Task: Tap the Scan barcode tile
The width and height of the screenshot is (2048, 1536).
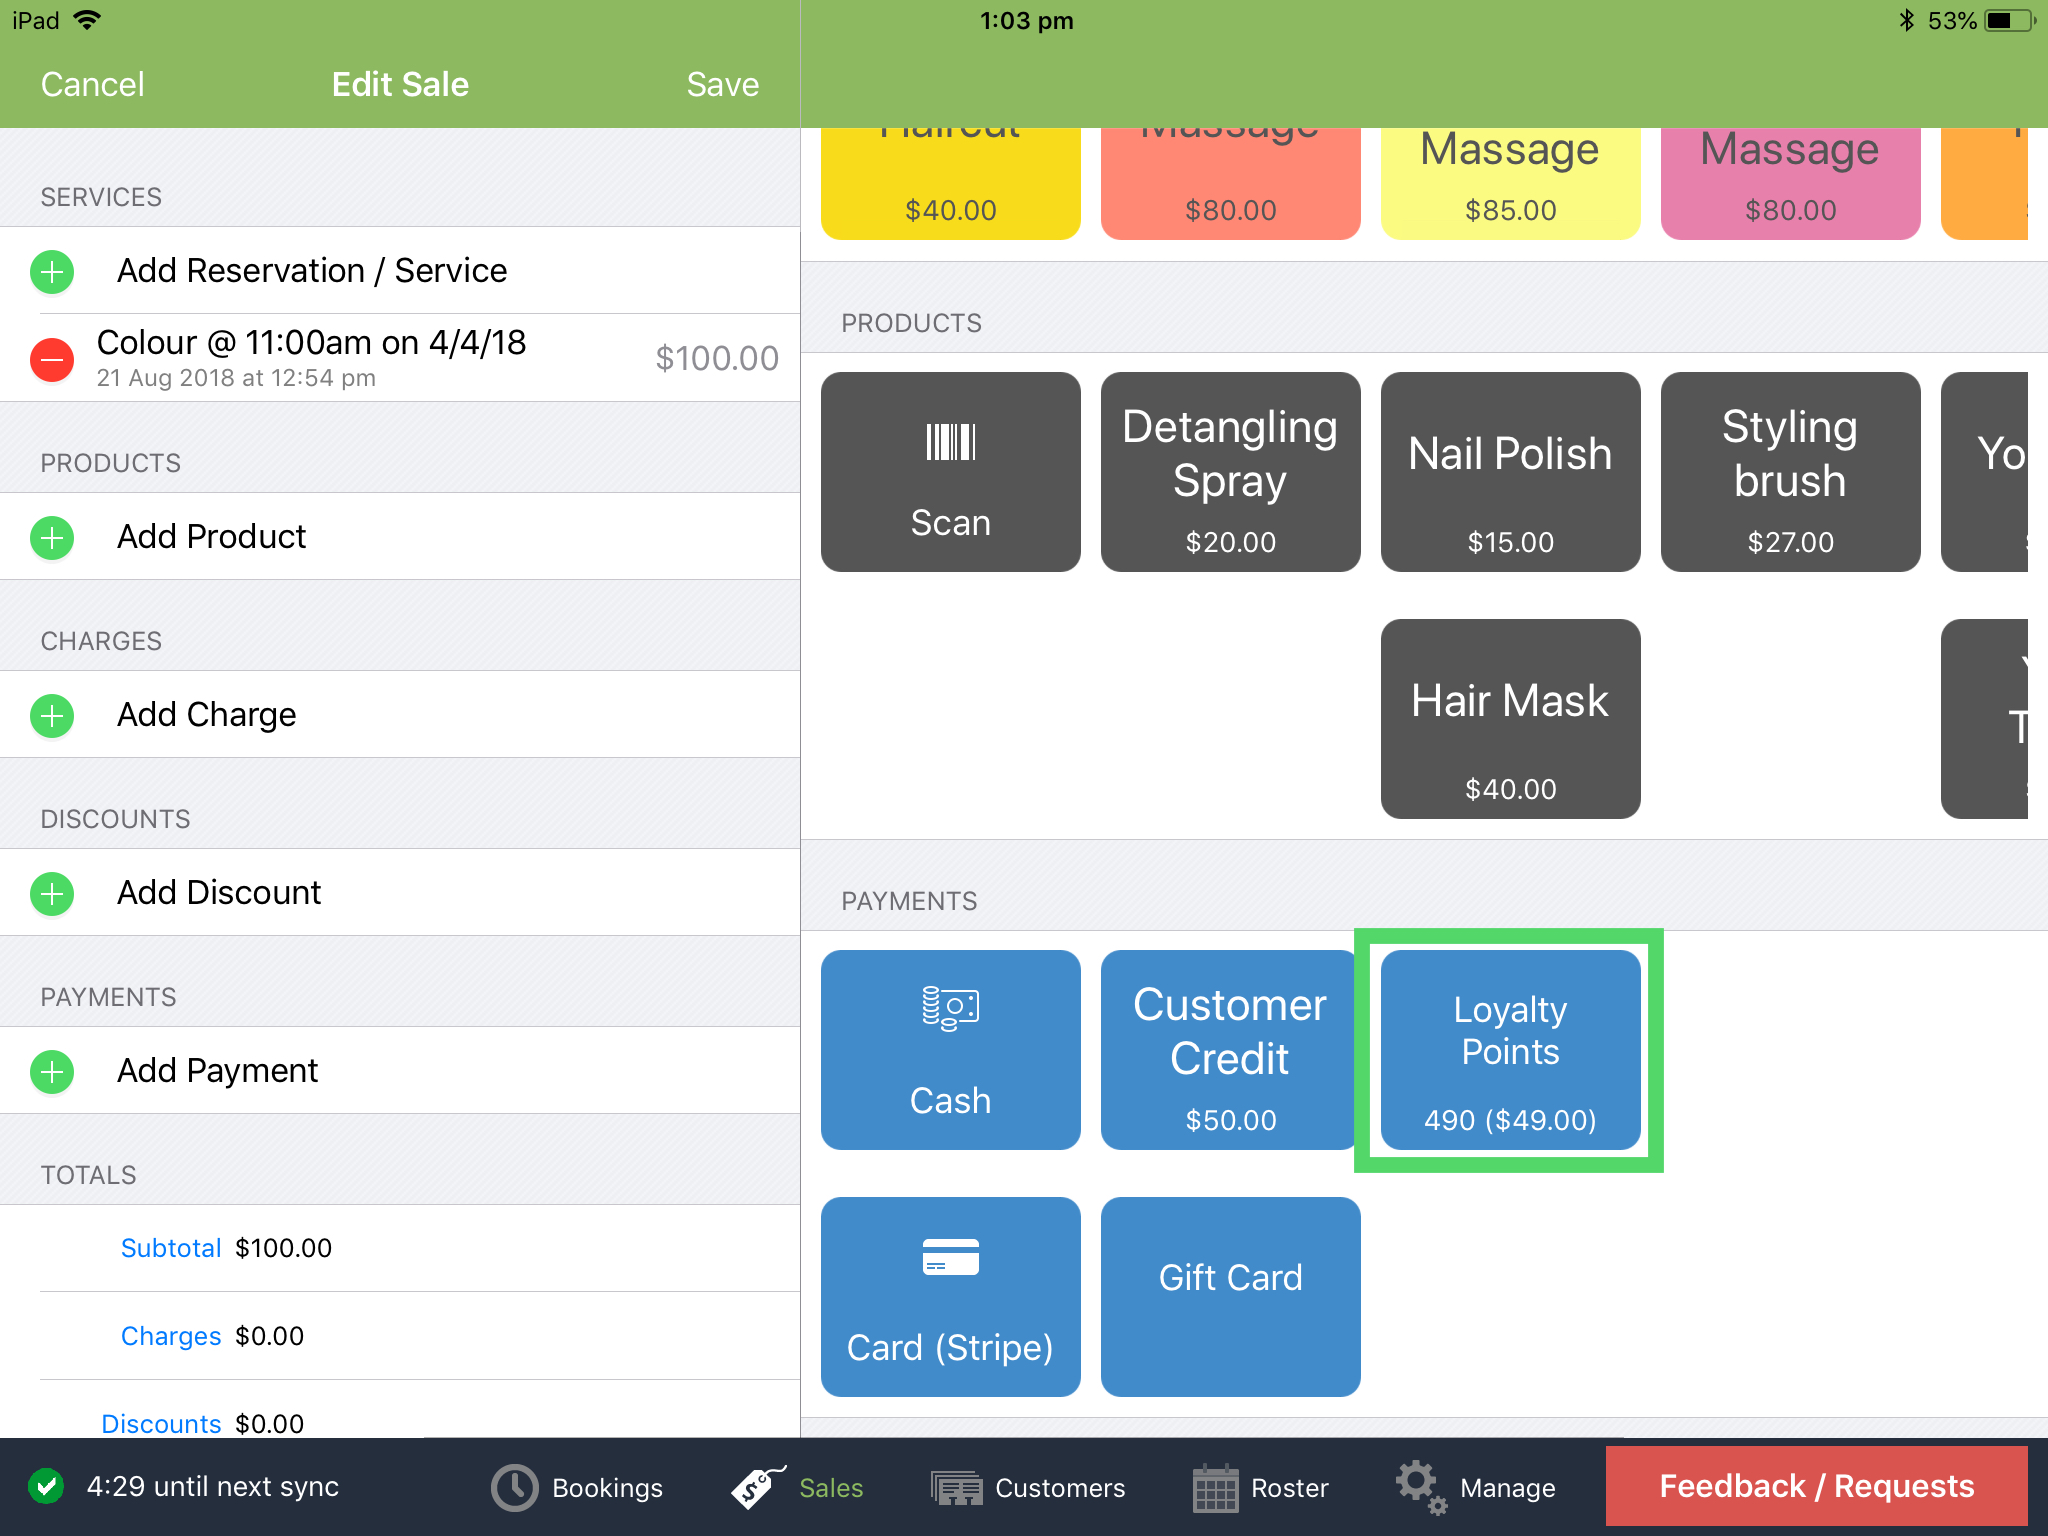Action: pos(950,472)
